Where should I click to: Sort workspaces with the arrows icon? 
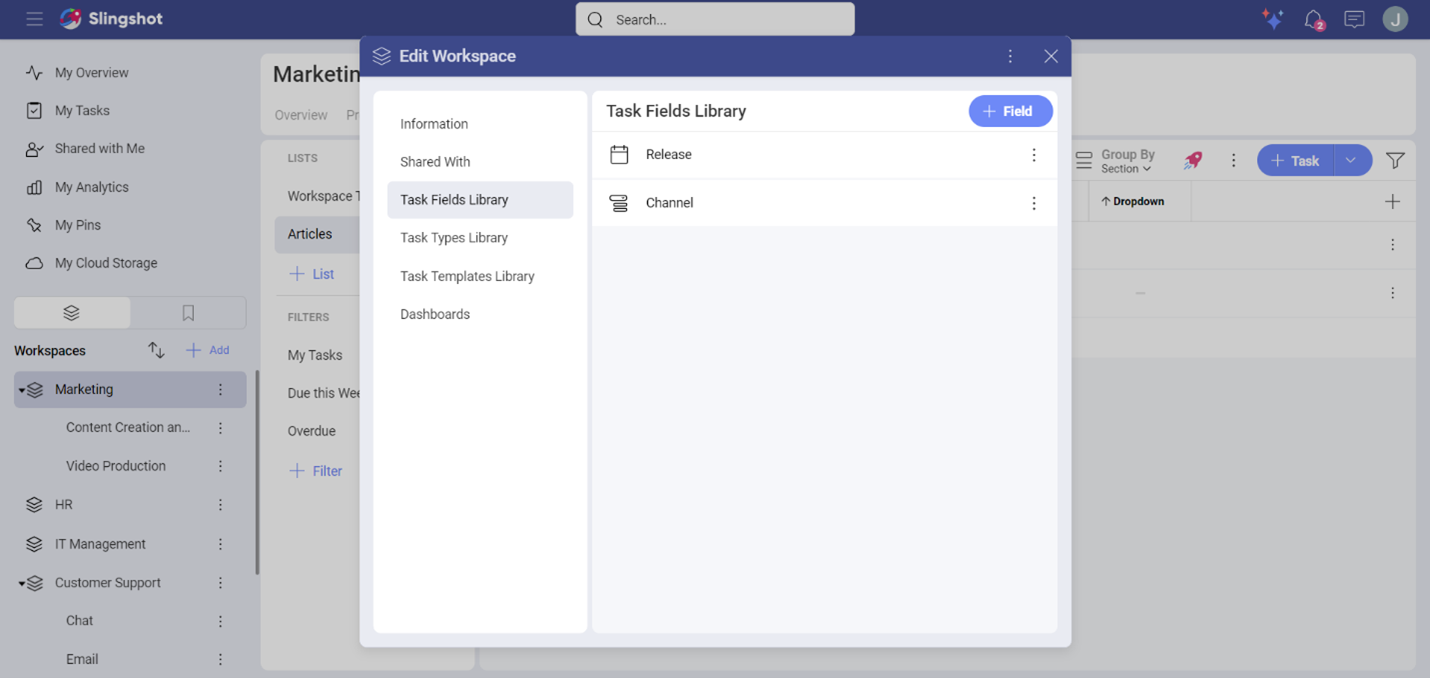tap(156, 350)
